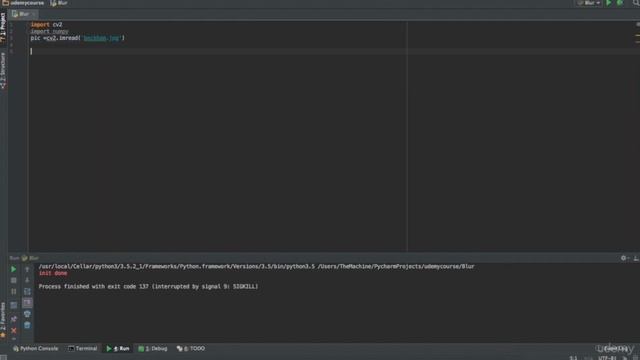Click the image filename string in imread call
Screen dimensions: 640x360
pos(102,38)
